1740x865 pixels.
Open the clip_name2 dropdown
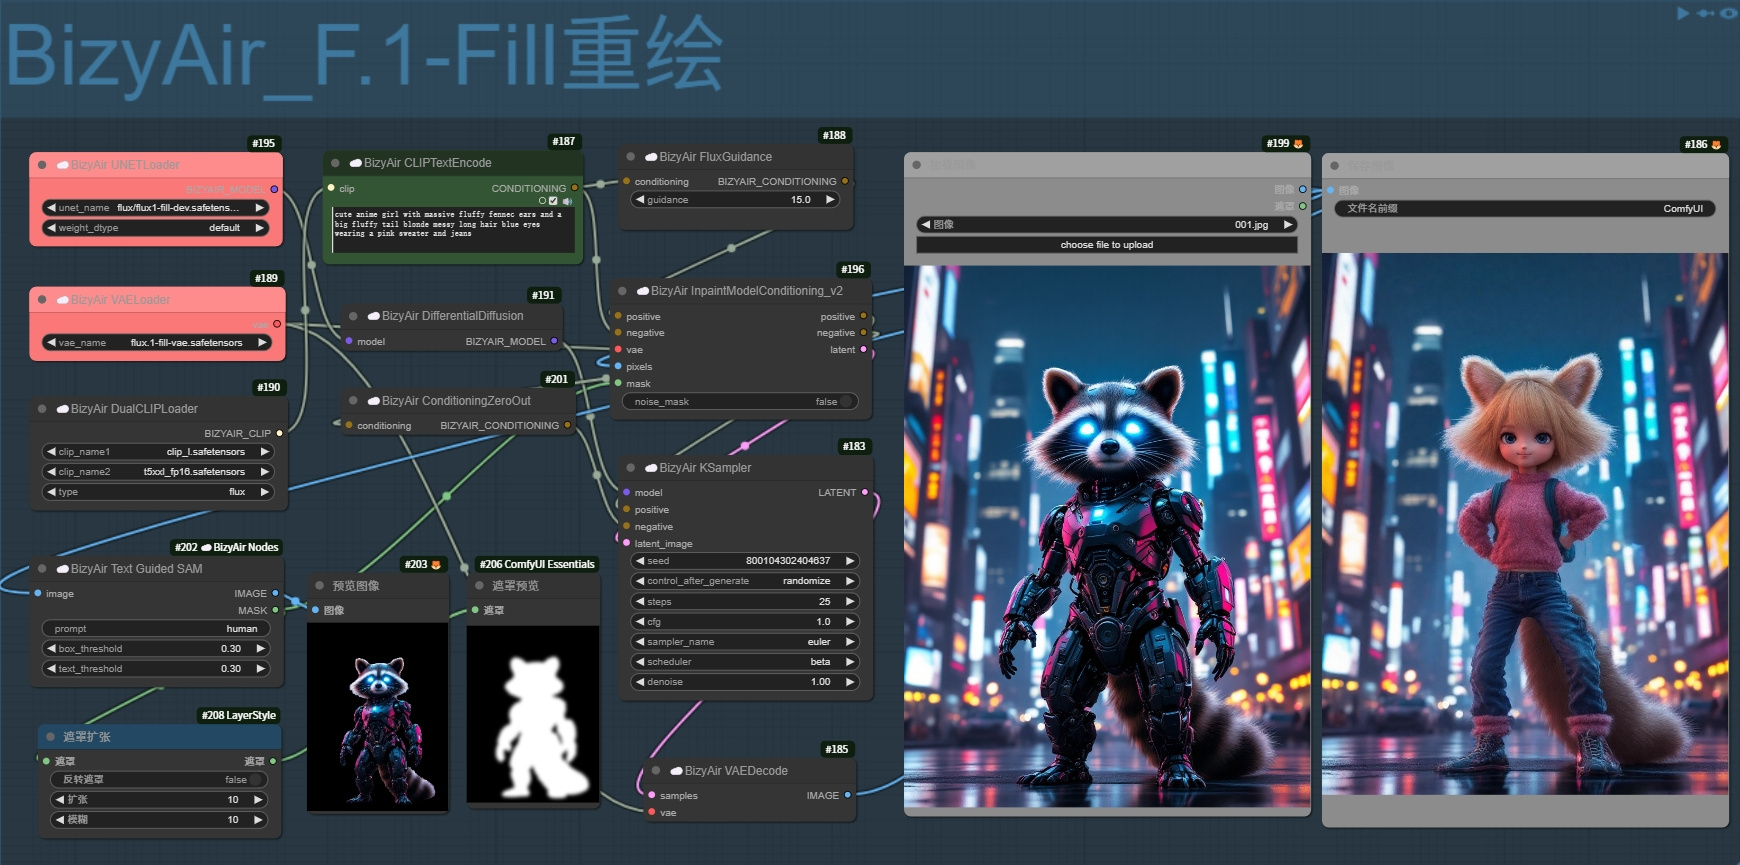[158, 472]
